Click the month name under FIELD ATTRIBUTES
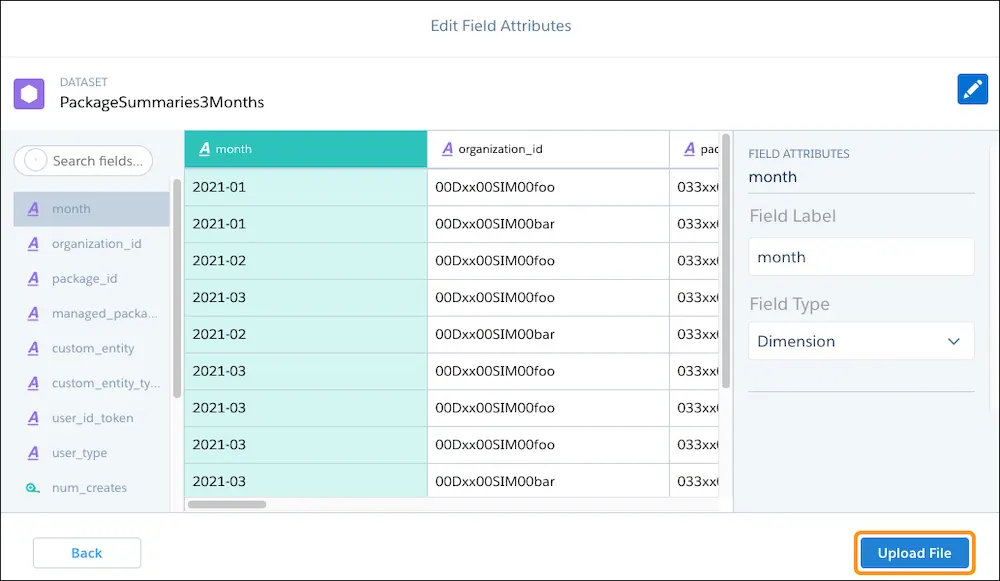The width and height of the screenshot is (1000, 581). pyautogui.click(x=772, y=177)
